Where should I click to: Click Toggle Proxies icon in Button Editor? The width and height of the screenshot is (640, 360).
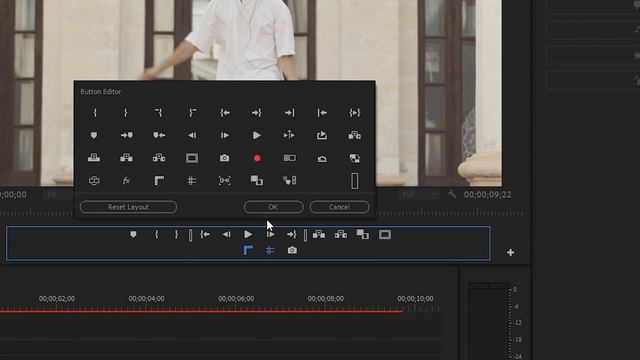click(355, 158)
